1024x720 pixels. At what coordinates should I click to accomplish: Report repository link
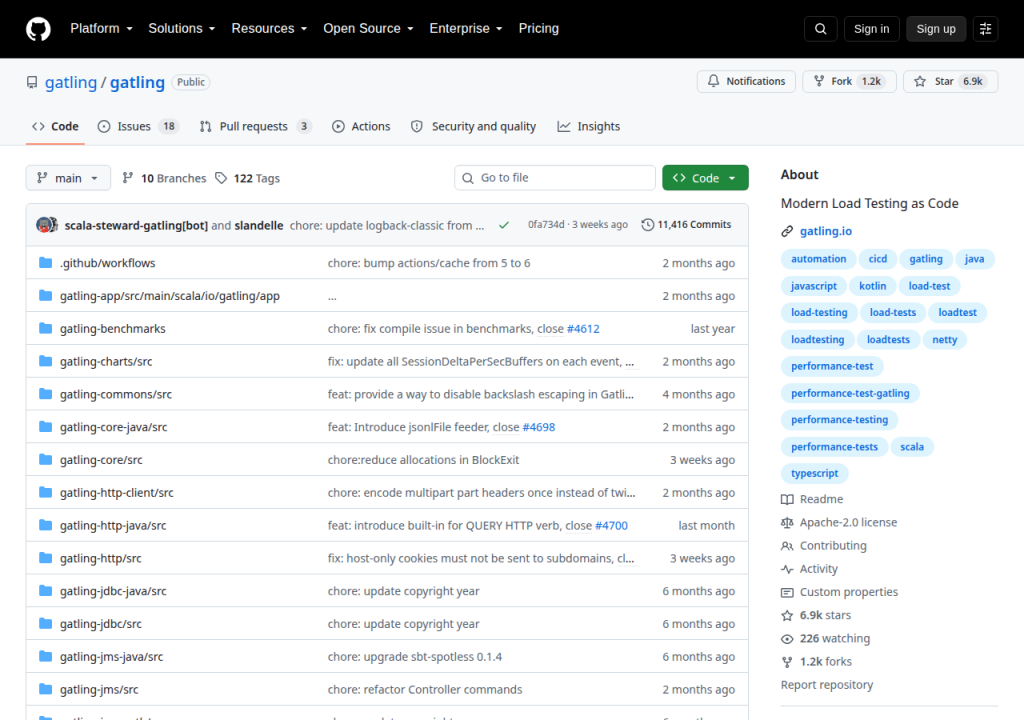[827, 685]
